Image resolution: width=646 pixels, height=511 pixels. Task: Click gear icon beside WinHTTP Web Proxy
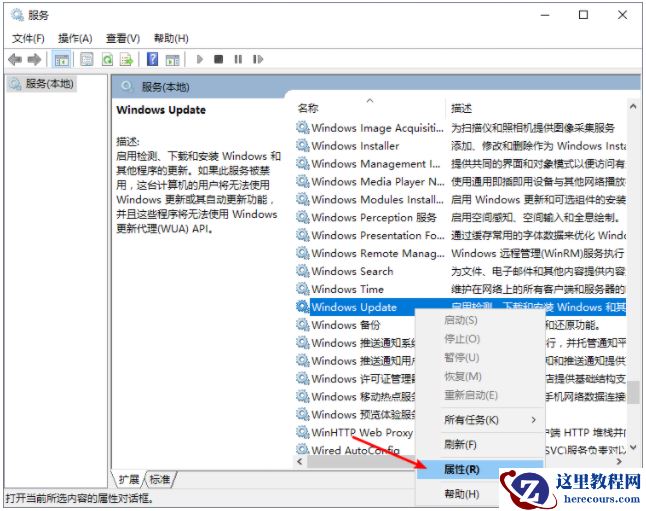(303, 432)
